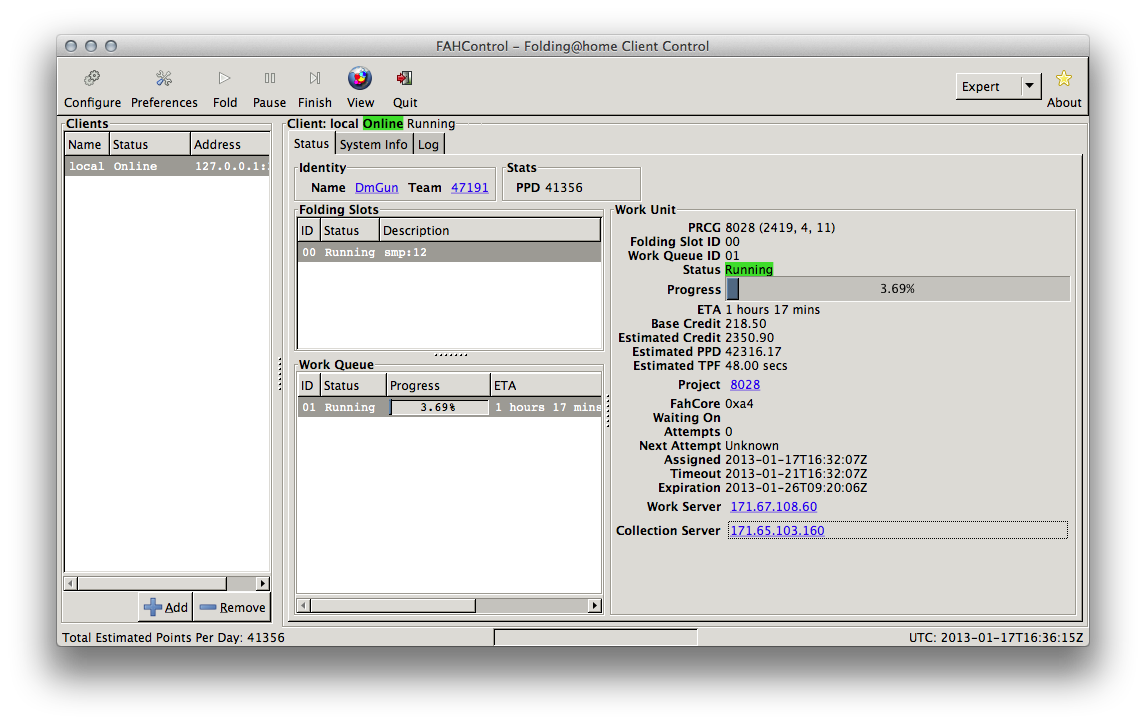Launch the View protein viewer icon

[360, 79]
